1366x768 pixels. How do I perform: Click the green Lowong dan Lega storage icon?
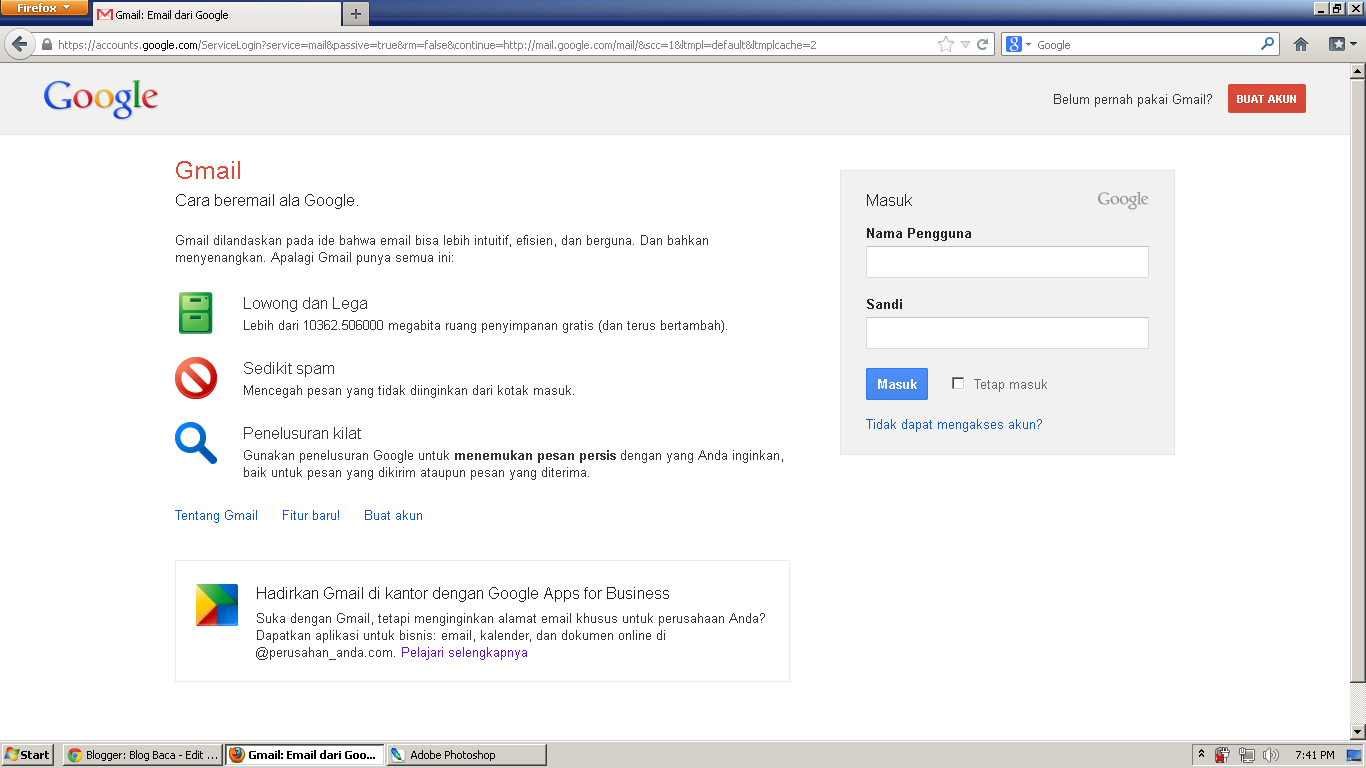pos(196,313)
